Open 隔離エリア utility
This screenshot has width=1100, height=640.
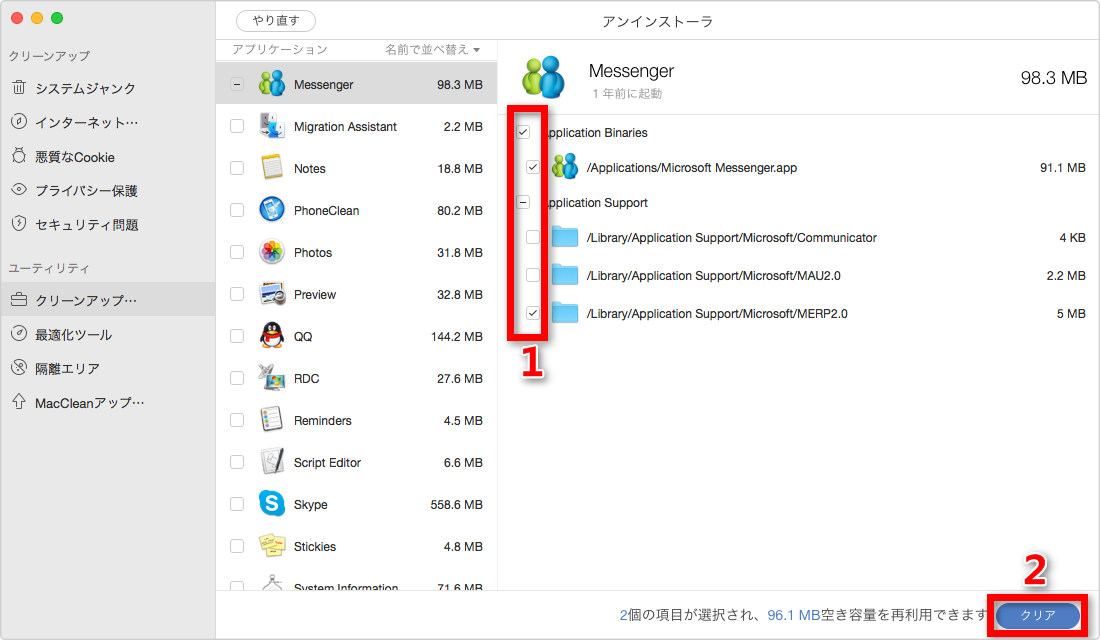coord(67,368)
